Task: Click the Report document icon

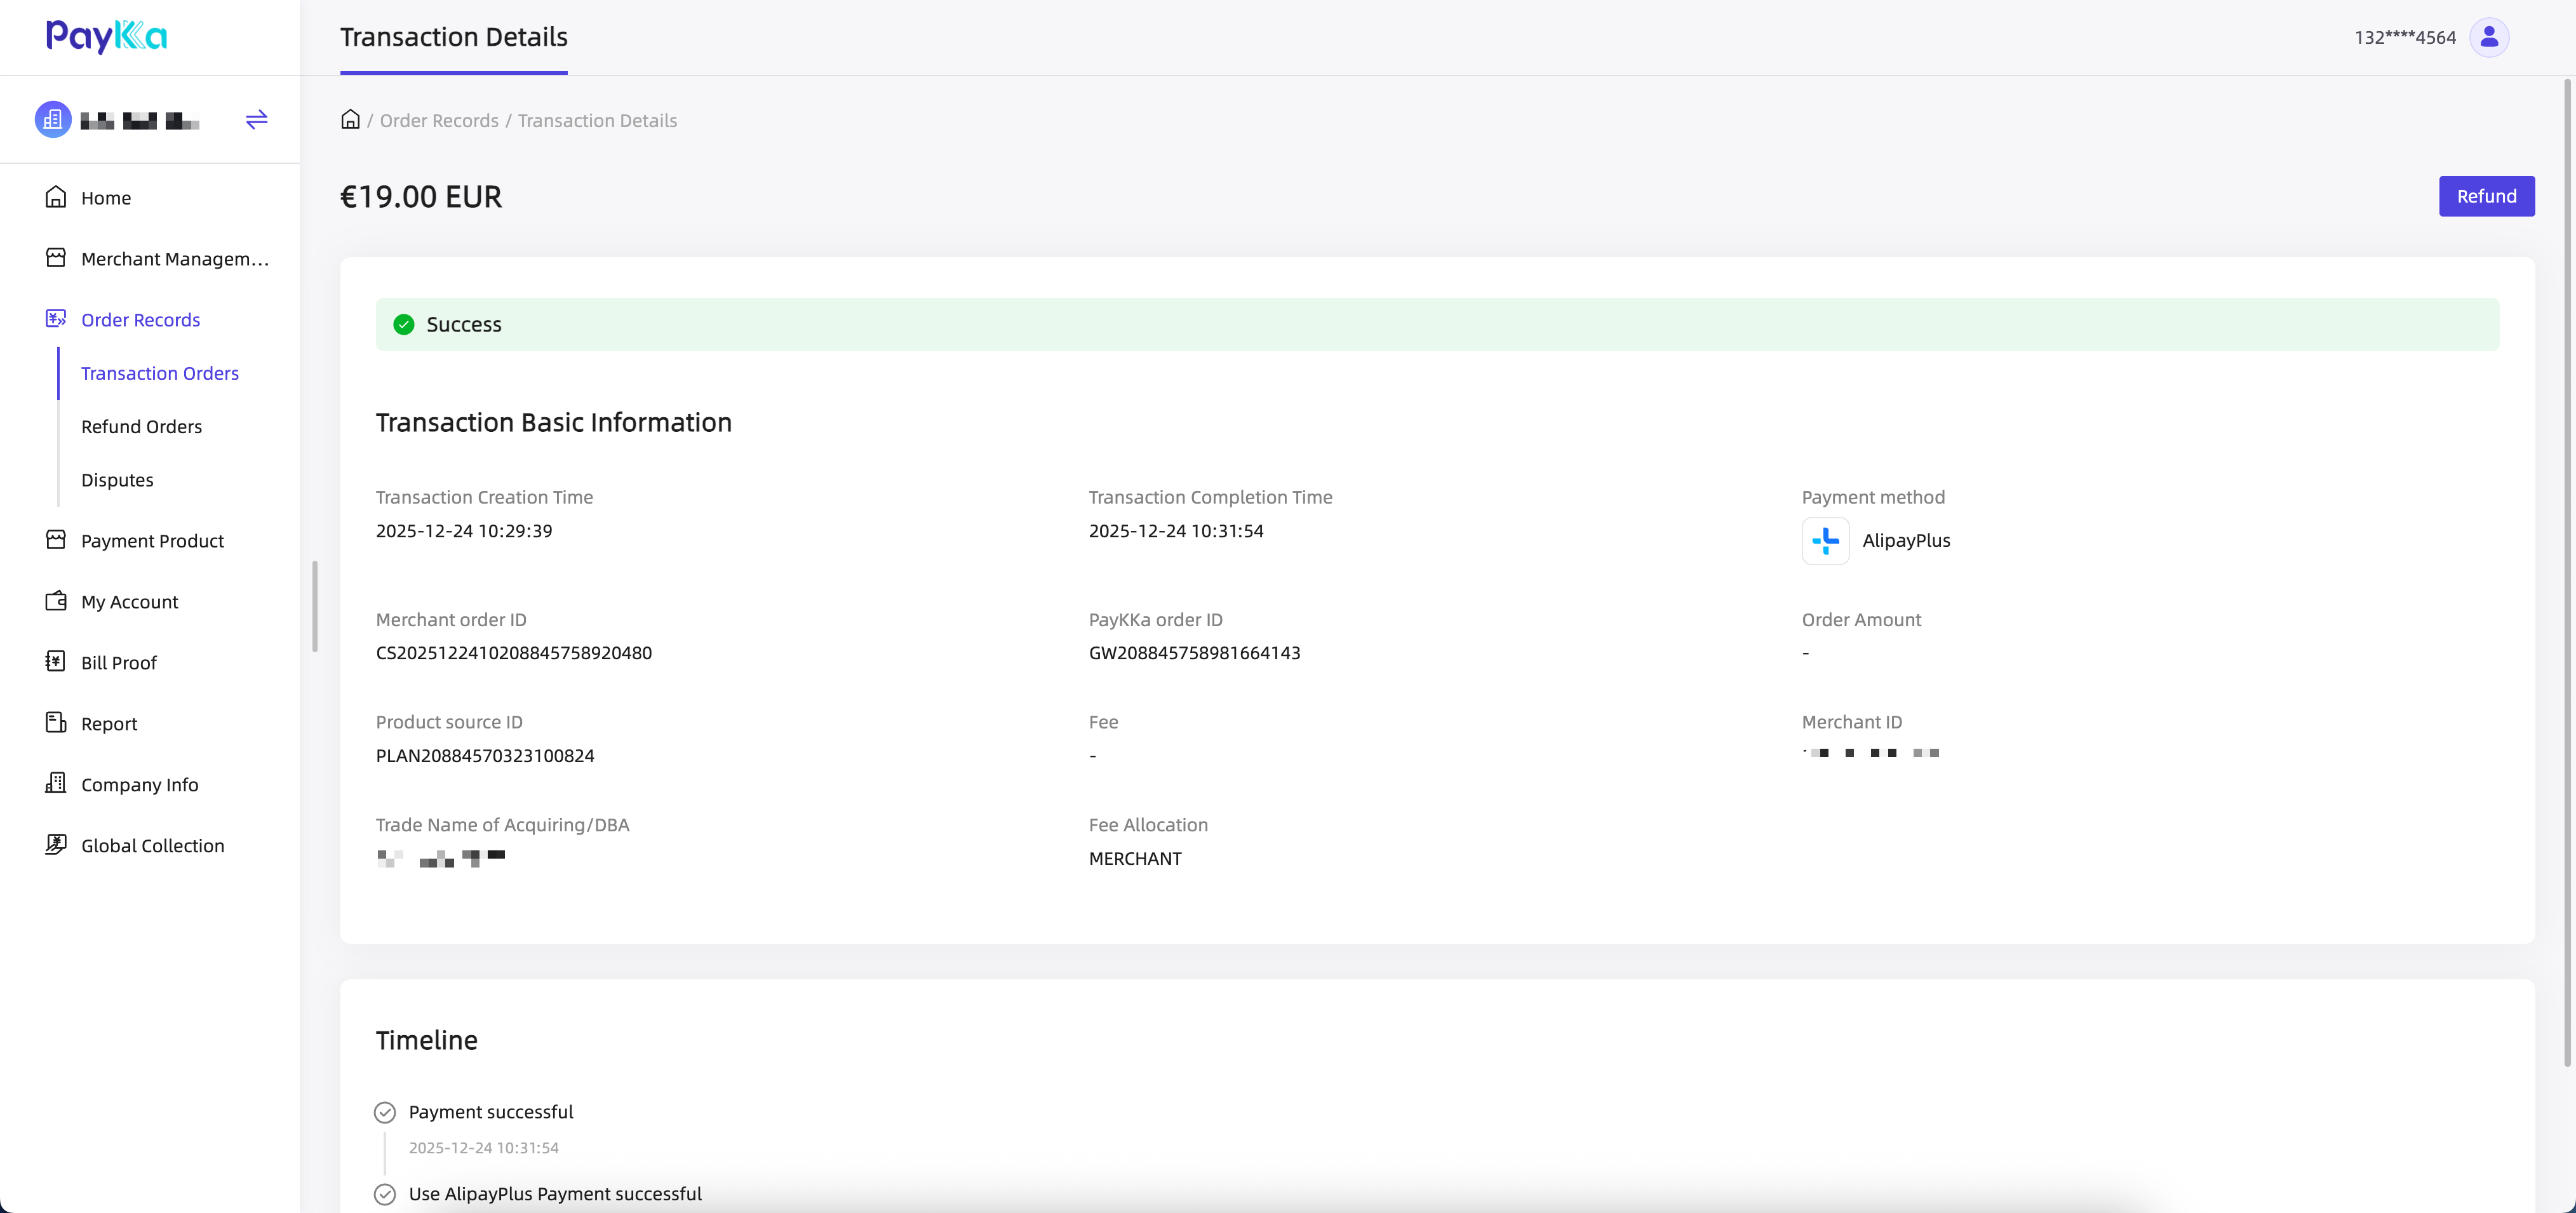Action: [56, 723]
